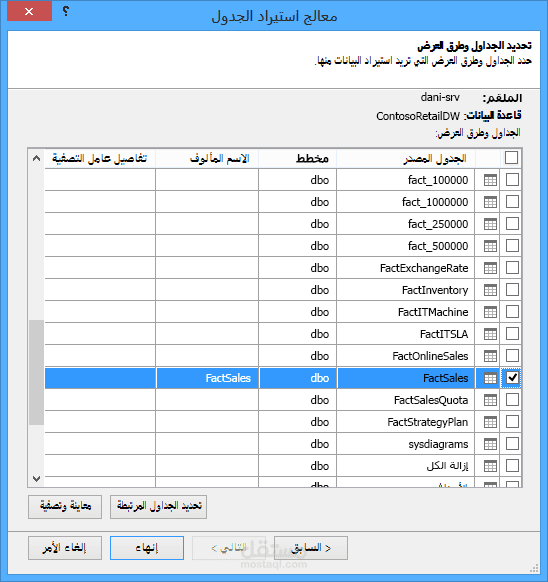The width and height of the screenshot is (548, 582).
Task: Check the fact_500000 table checkbox
Action: (512, 245)
